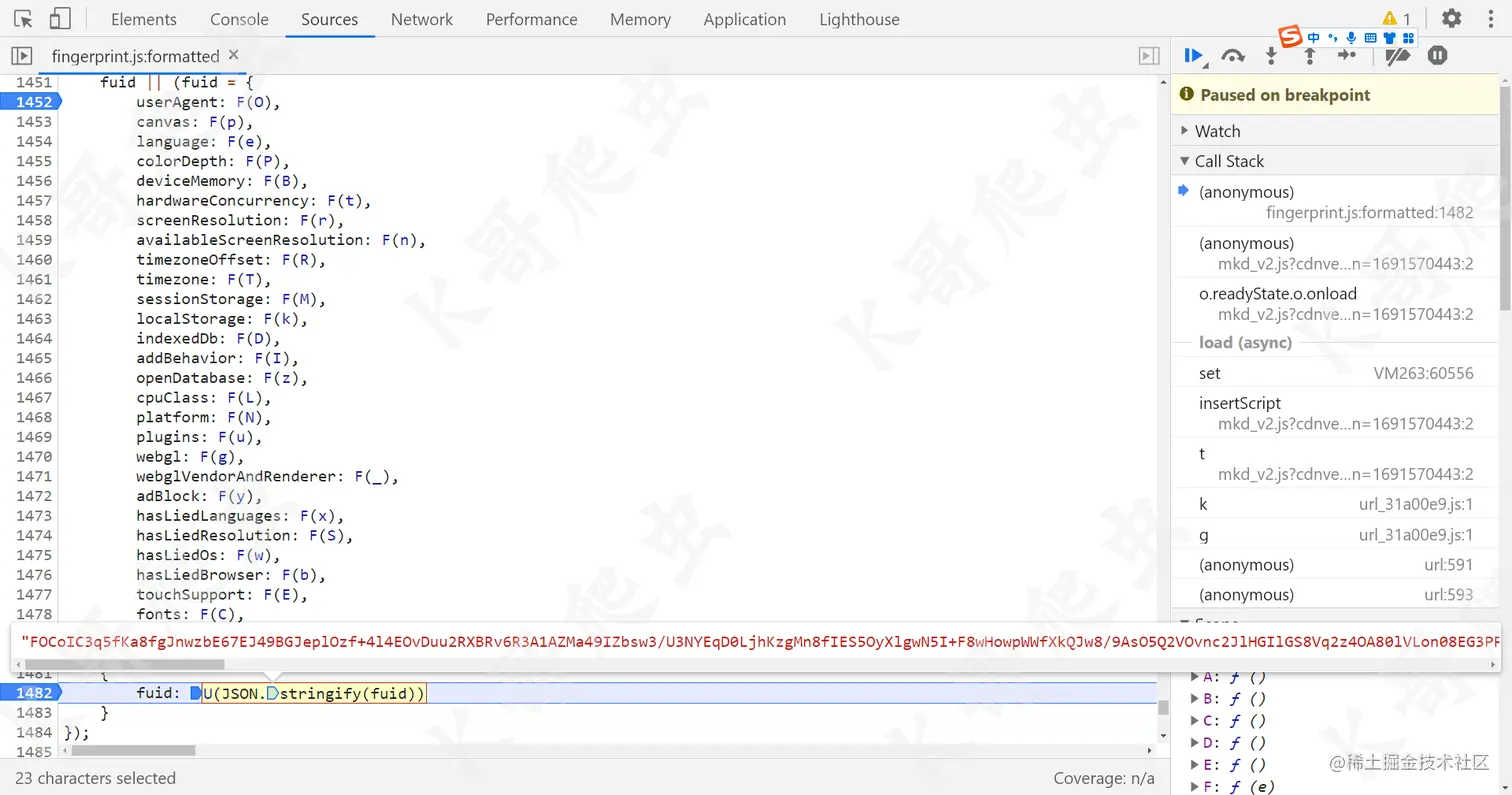
Task: Expand scope variable D
Action: pyautogui.click(x=1194, y=743)
